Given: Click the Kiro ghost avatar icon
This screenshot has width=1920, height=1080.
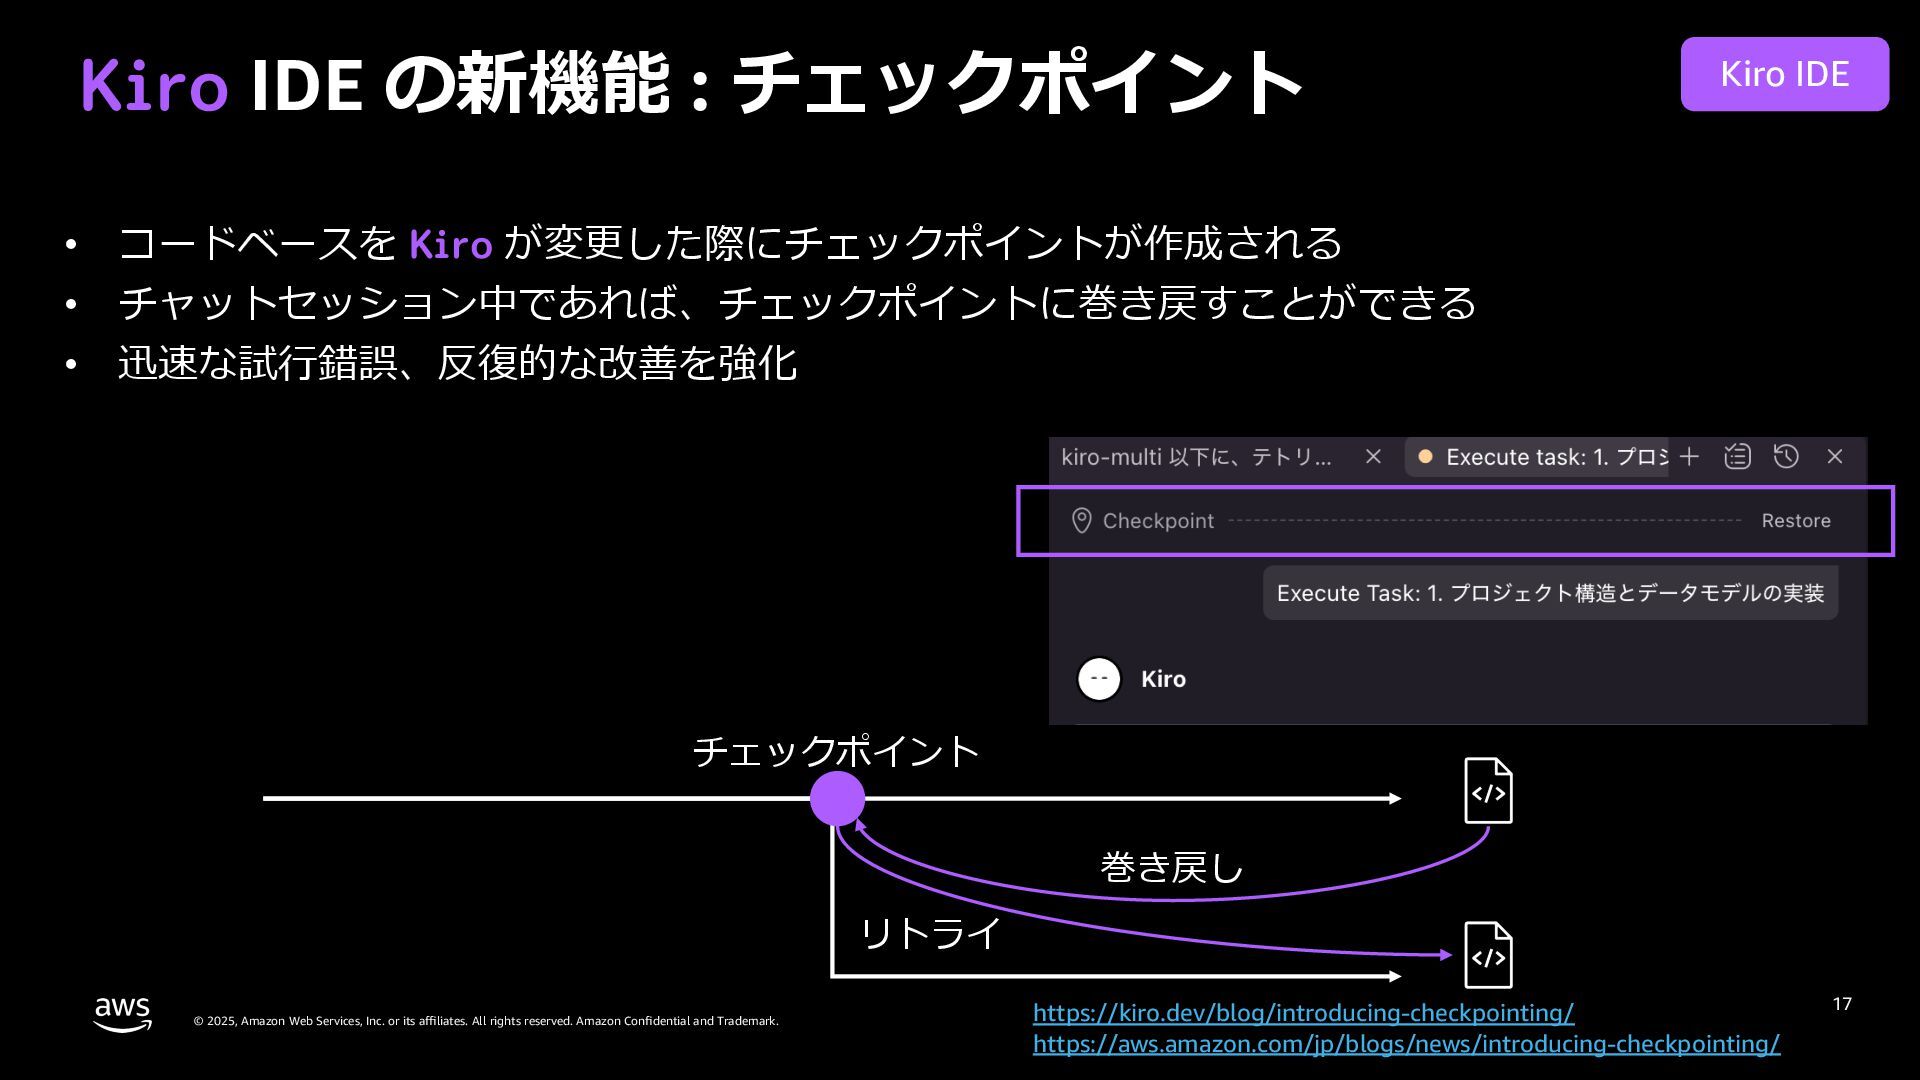Looking at the screenshot, I should coord(1099,679).
